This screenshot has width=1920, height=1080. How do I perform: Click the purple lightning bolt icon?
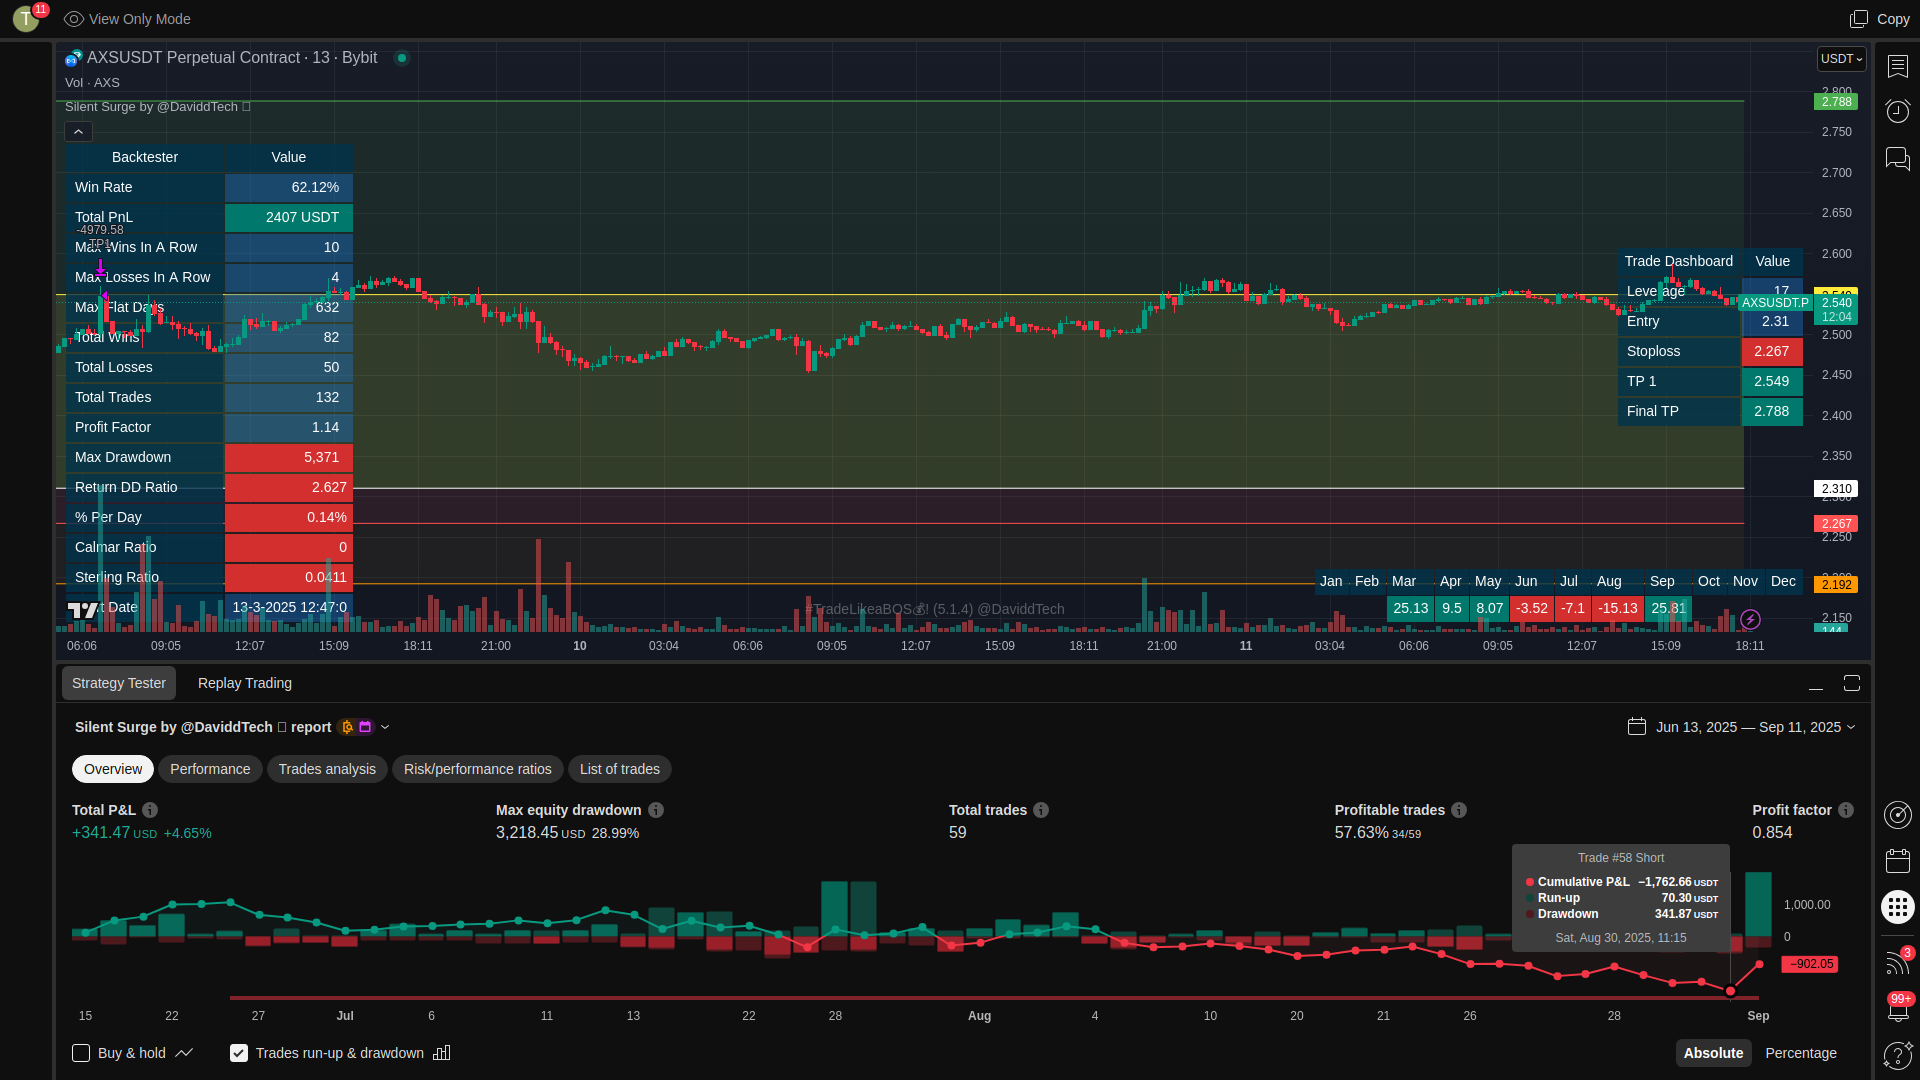tap(1750, 620)
